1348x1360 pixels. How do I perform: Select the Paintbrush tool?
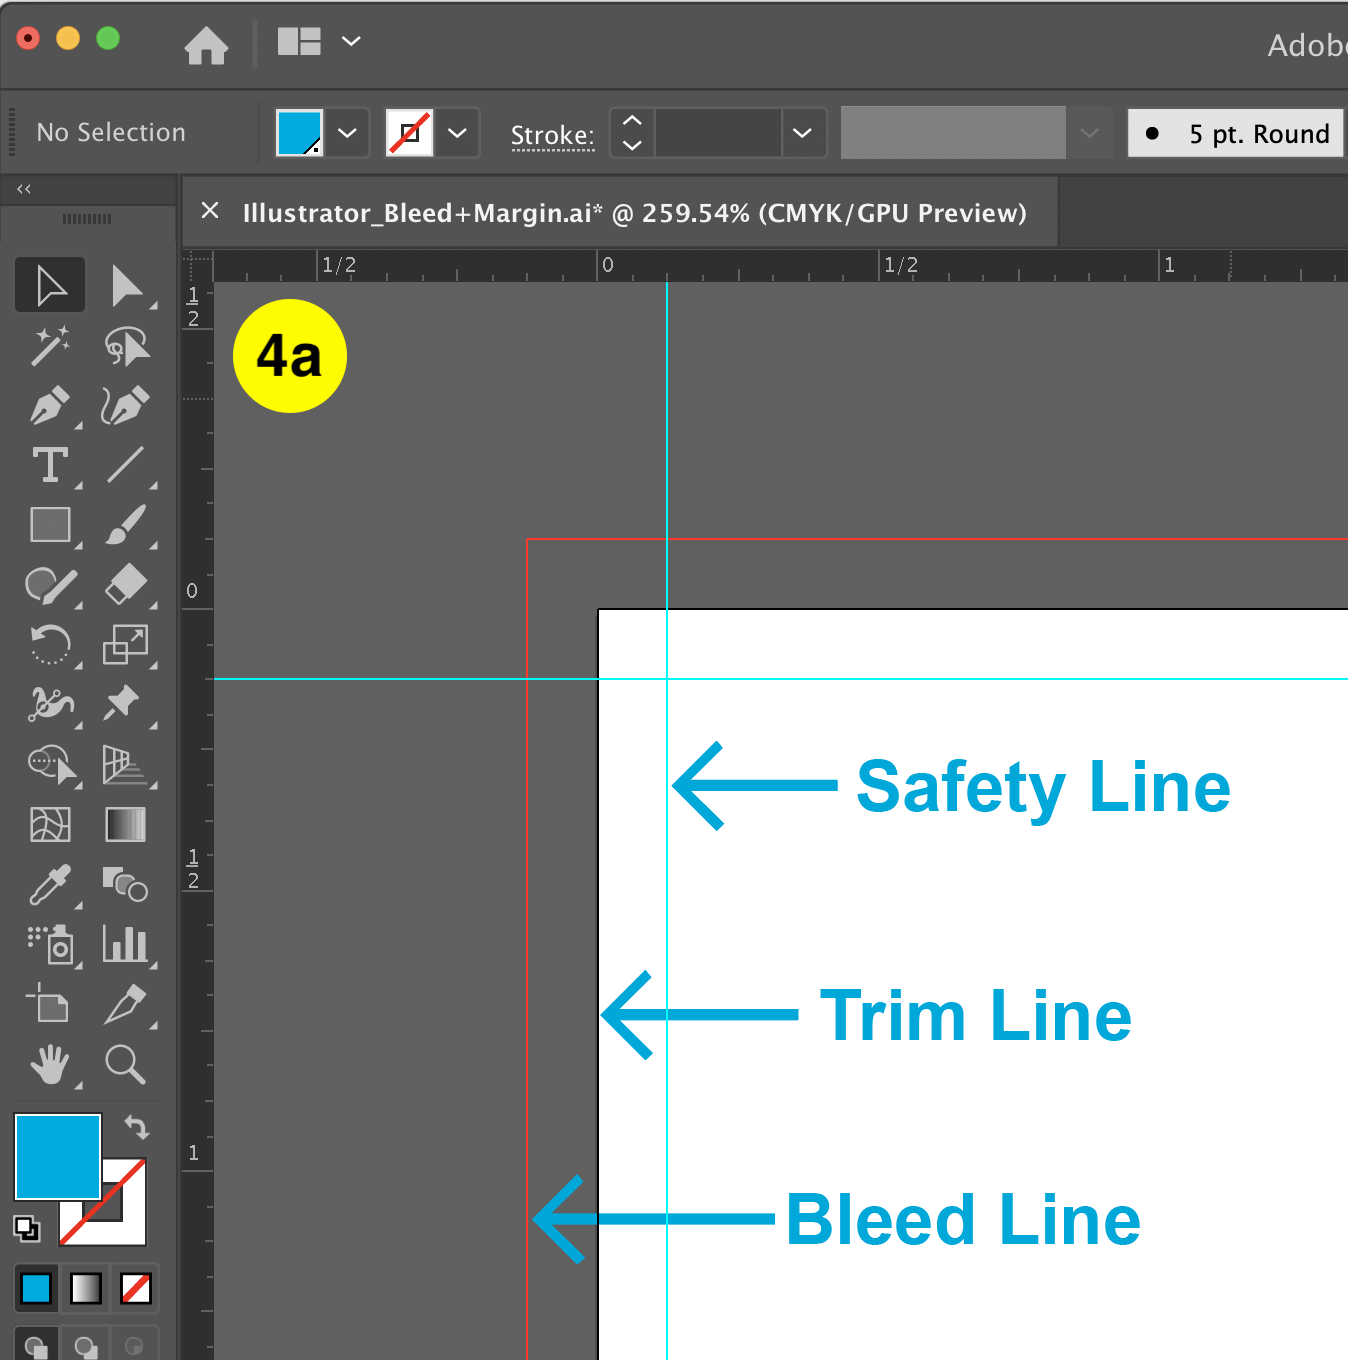(128, 525)
